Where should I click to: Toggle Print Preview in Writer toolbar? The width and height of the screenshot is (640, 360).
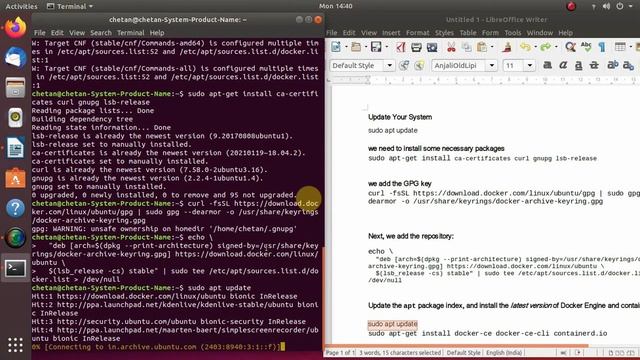coord(432,47)
